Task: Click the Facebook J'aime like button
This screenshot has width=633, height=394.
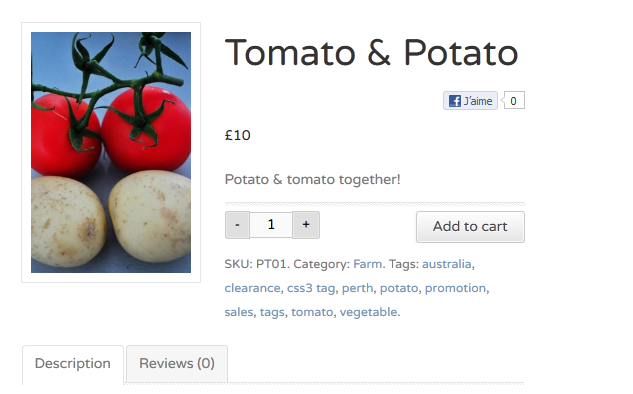Action: 470,101
